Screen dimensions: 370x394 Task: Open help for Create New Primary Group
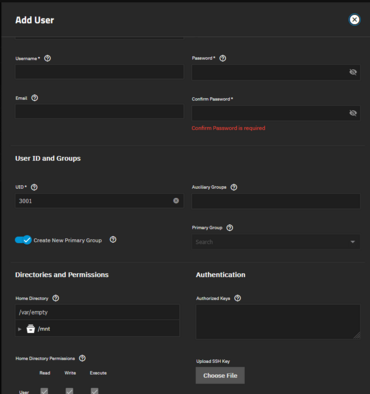click(113, 240)
